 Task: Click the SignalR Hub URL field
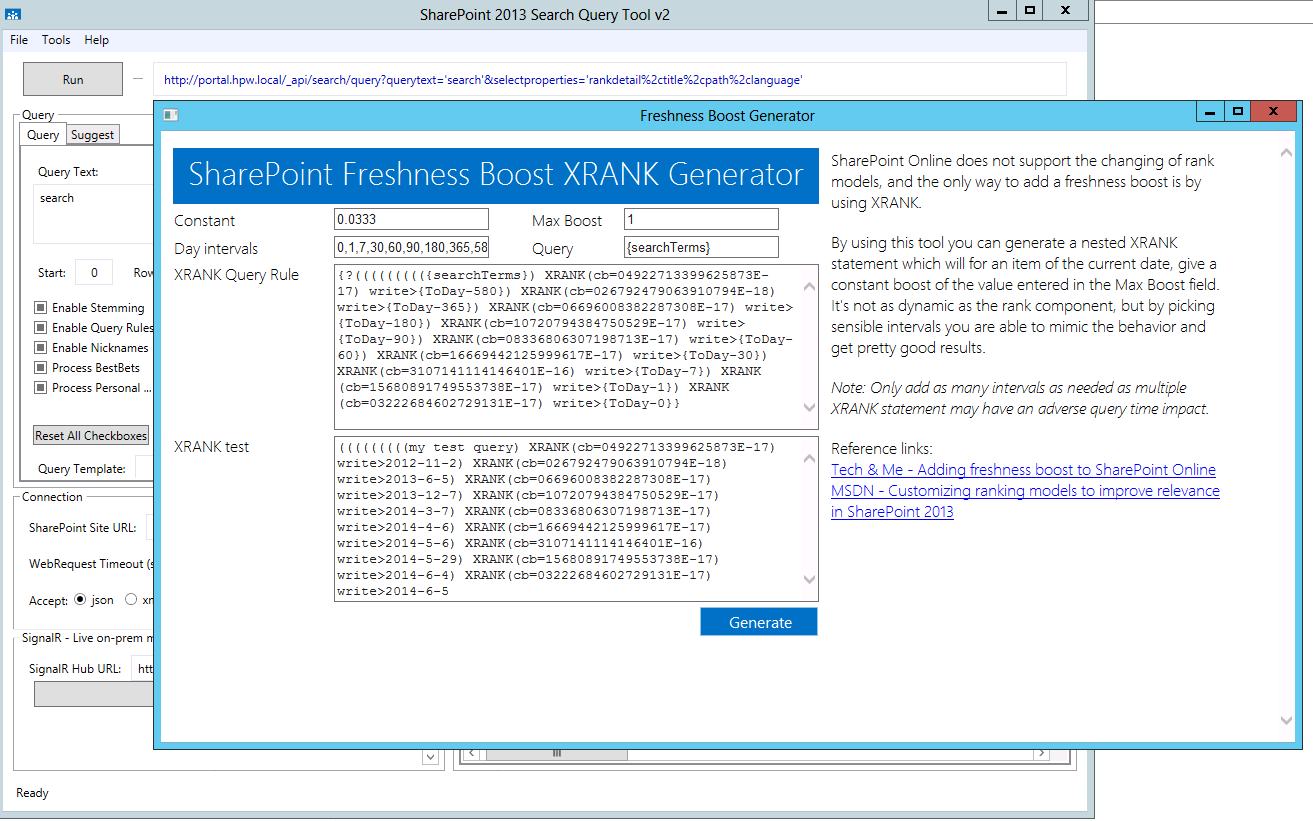pos(143,669)
